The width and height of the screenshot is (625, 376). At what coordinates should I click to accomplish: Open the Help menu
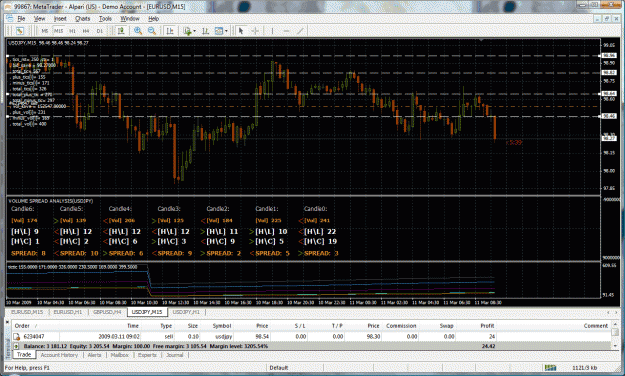pos(153,18)
